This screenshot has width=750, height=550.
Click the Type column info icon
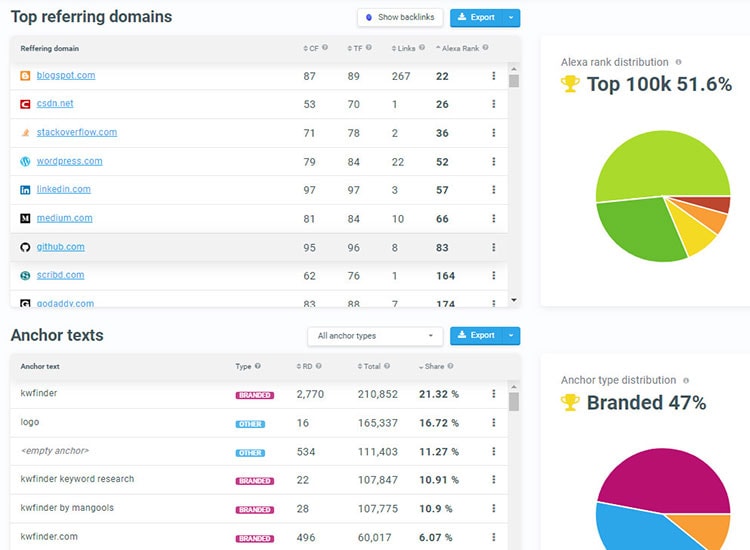point(258,366)
